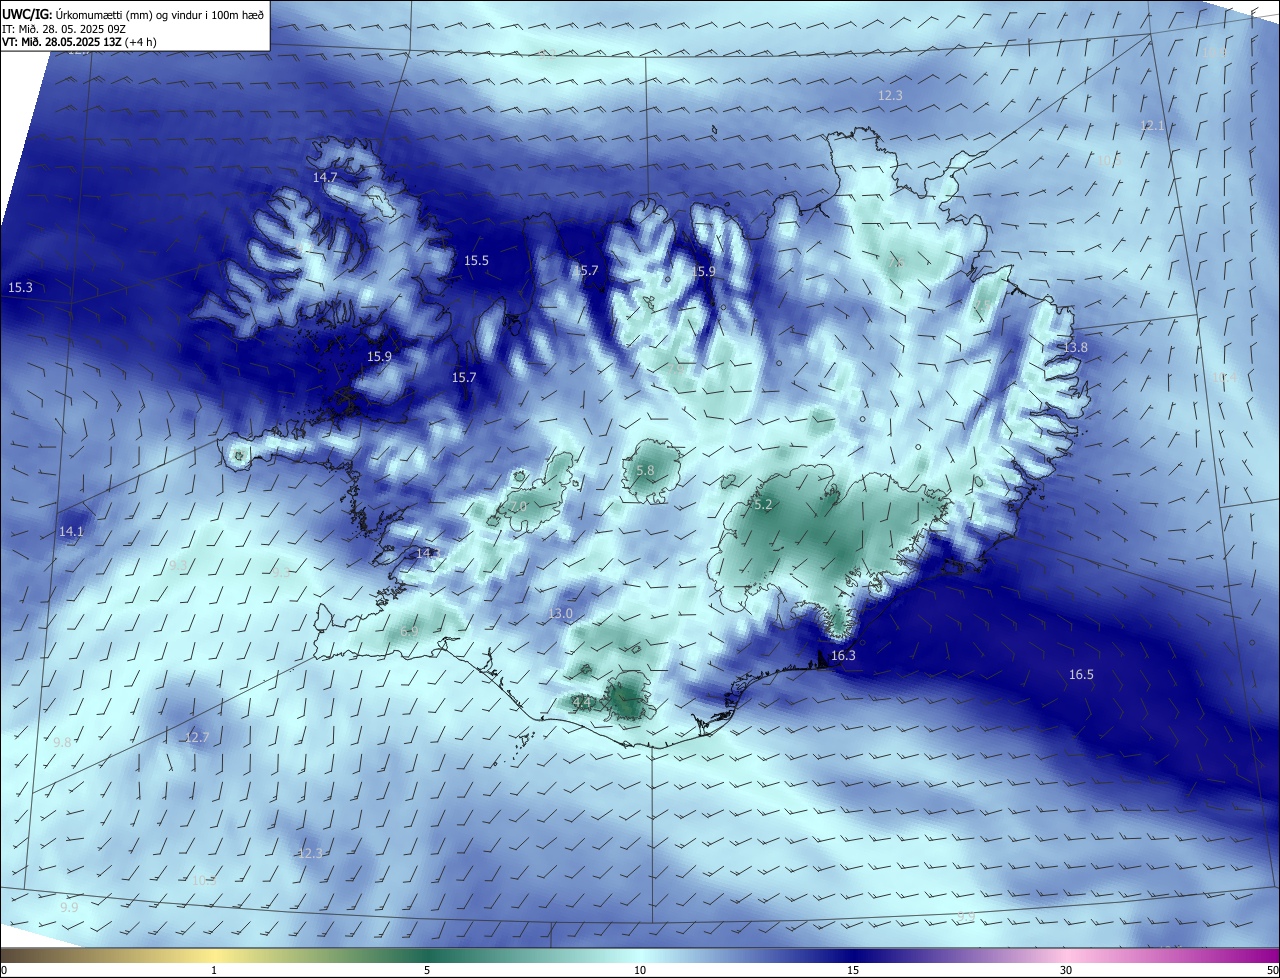This screenshot has width=1280, height=978.
Task: Select the 12.7 value on the map
Action: click(x=197, y=738)
